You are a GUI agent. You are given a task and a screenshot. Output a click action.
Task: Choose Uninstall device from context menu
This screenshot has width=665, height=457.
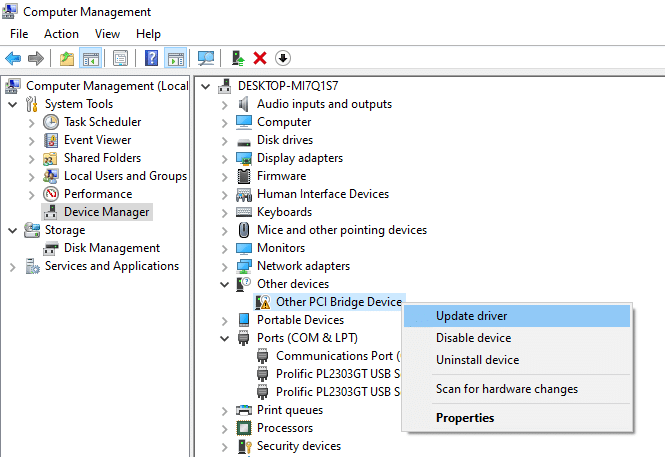click(x=517, y=360)
